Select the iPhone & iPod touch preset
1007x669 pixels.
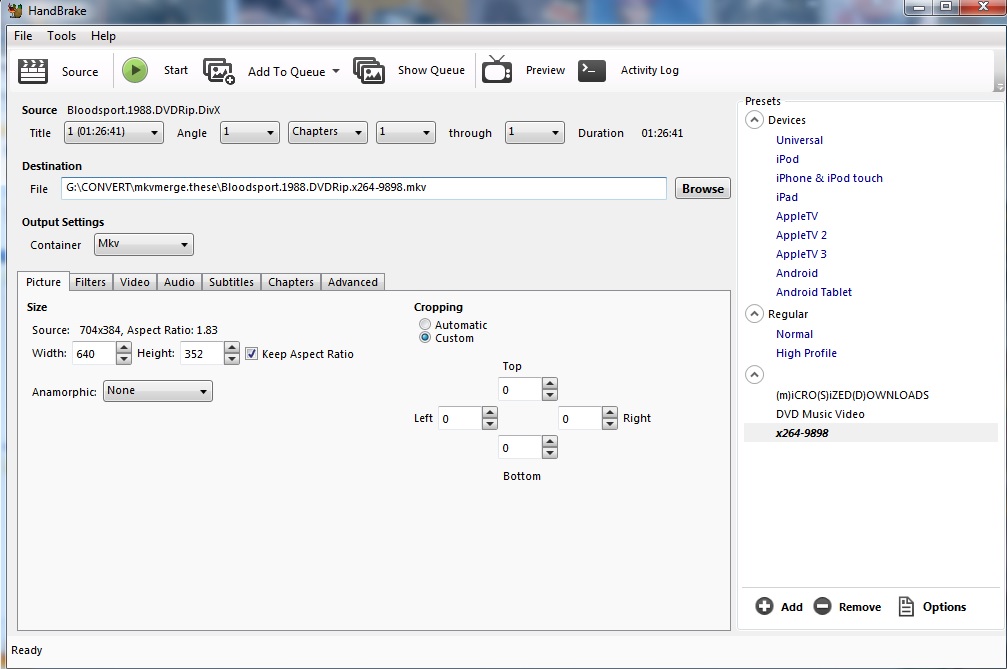pos(829,178)
